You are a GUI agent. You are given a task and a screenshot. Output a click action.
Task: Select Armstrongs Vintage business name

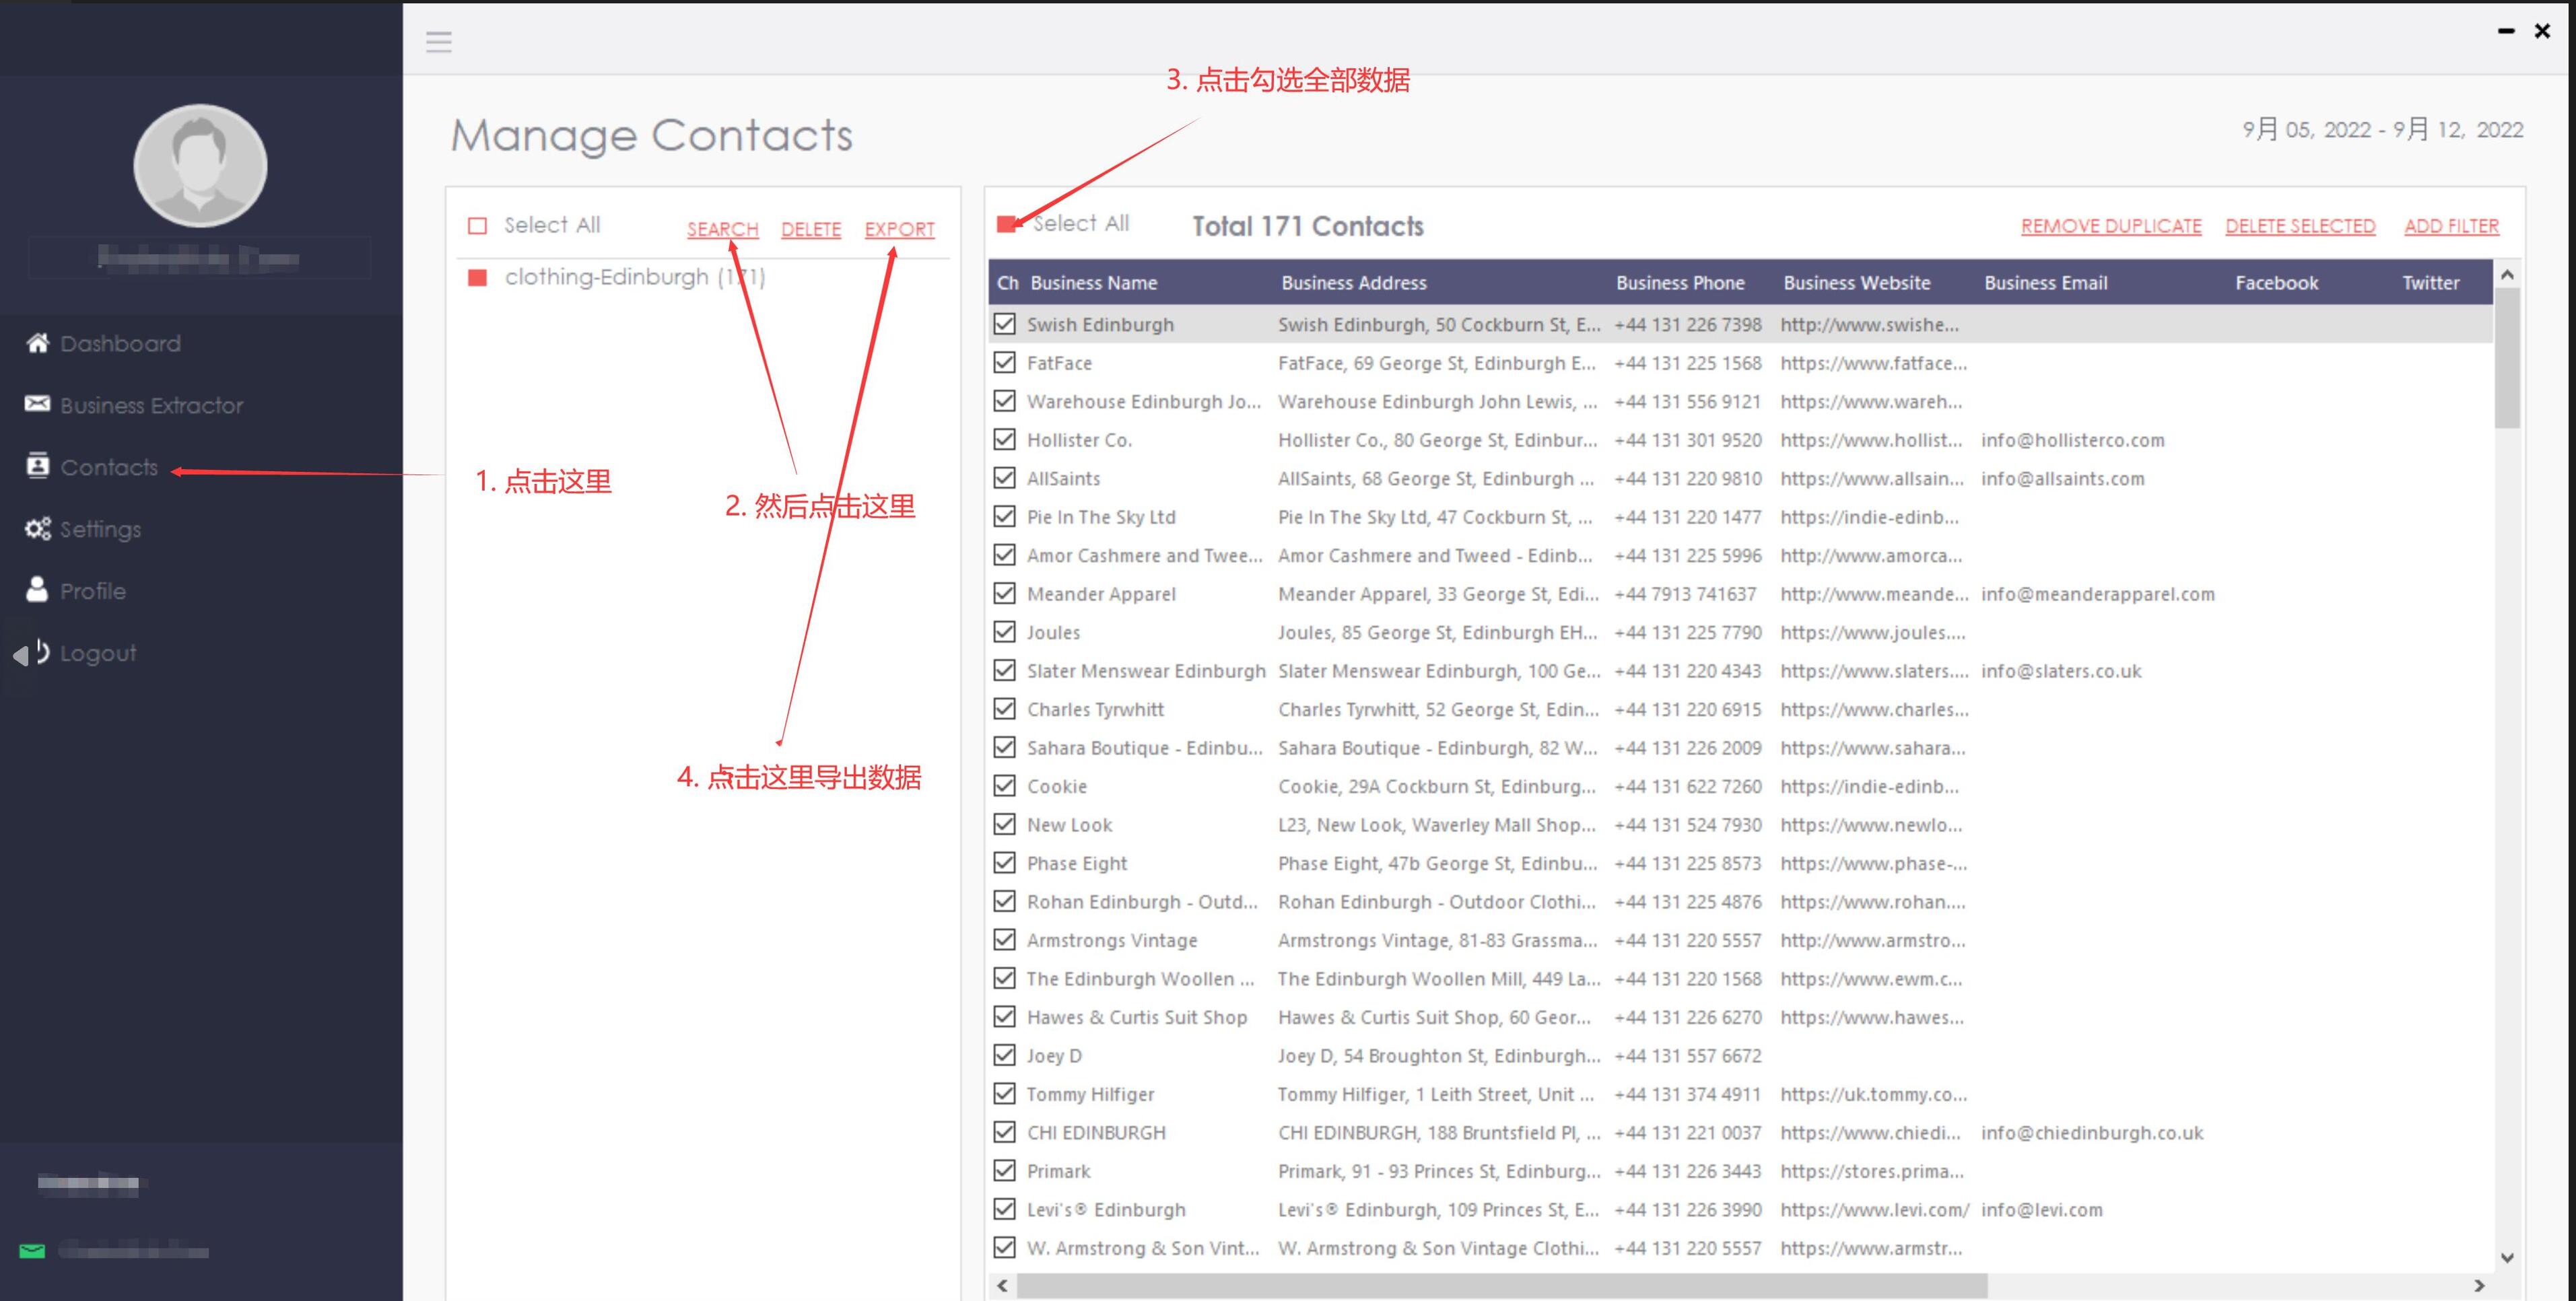[1112, 941]
